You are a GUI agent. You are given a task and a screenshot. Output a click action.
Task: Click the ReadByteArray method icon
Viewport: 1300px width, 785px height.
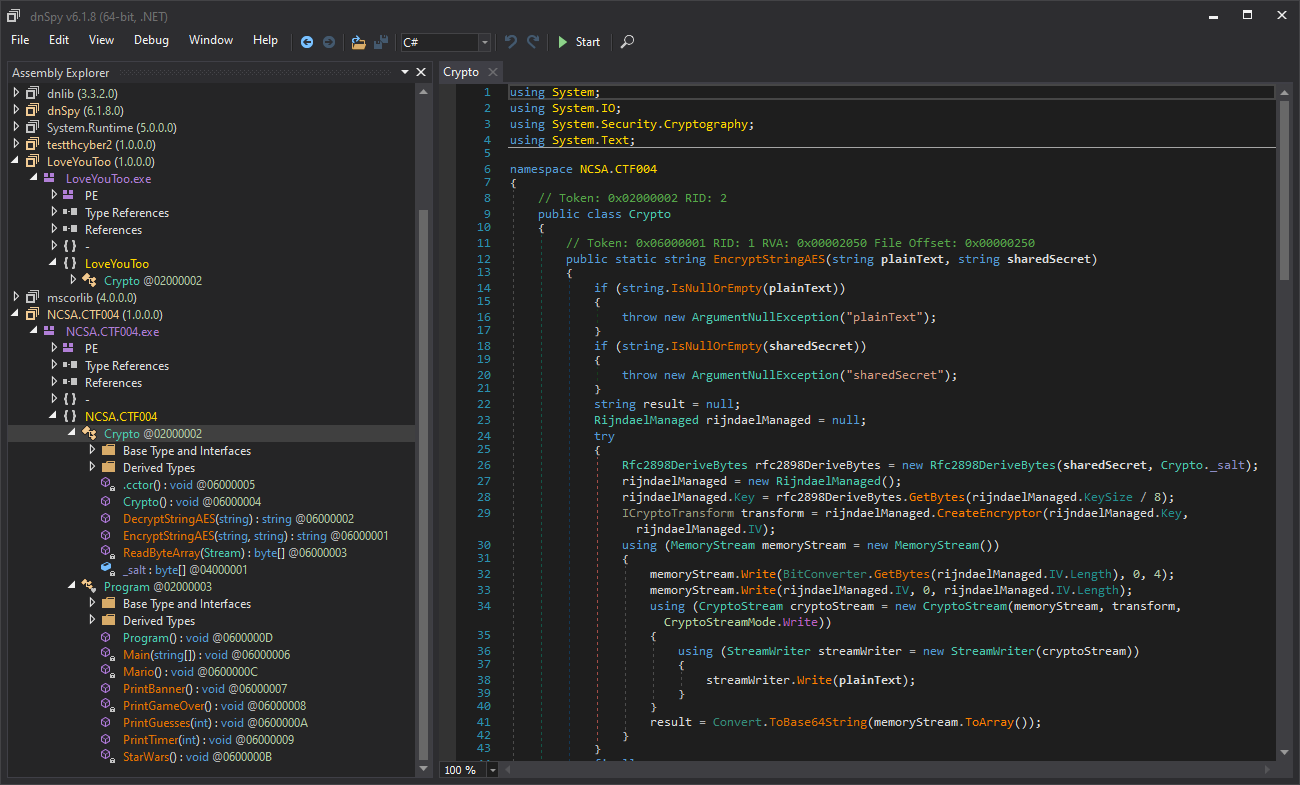coord(109,552)
